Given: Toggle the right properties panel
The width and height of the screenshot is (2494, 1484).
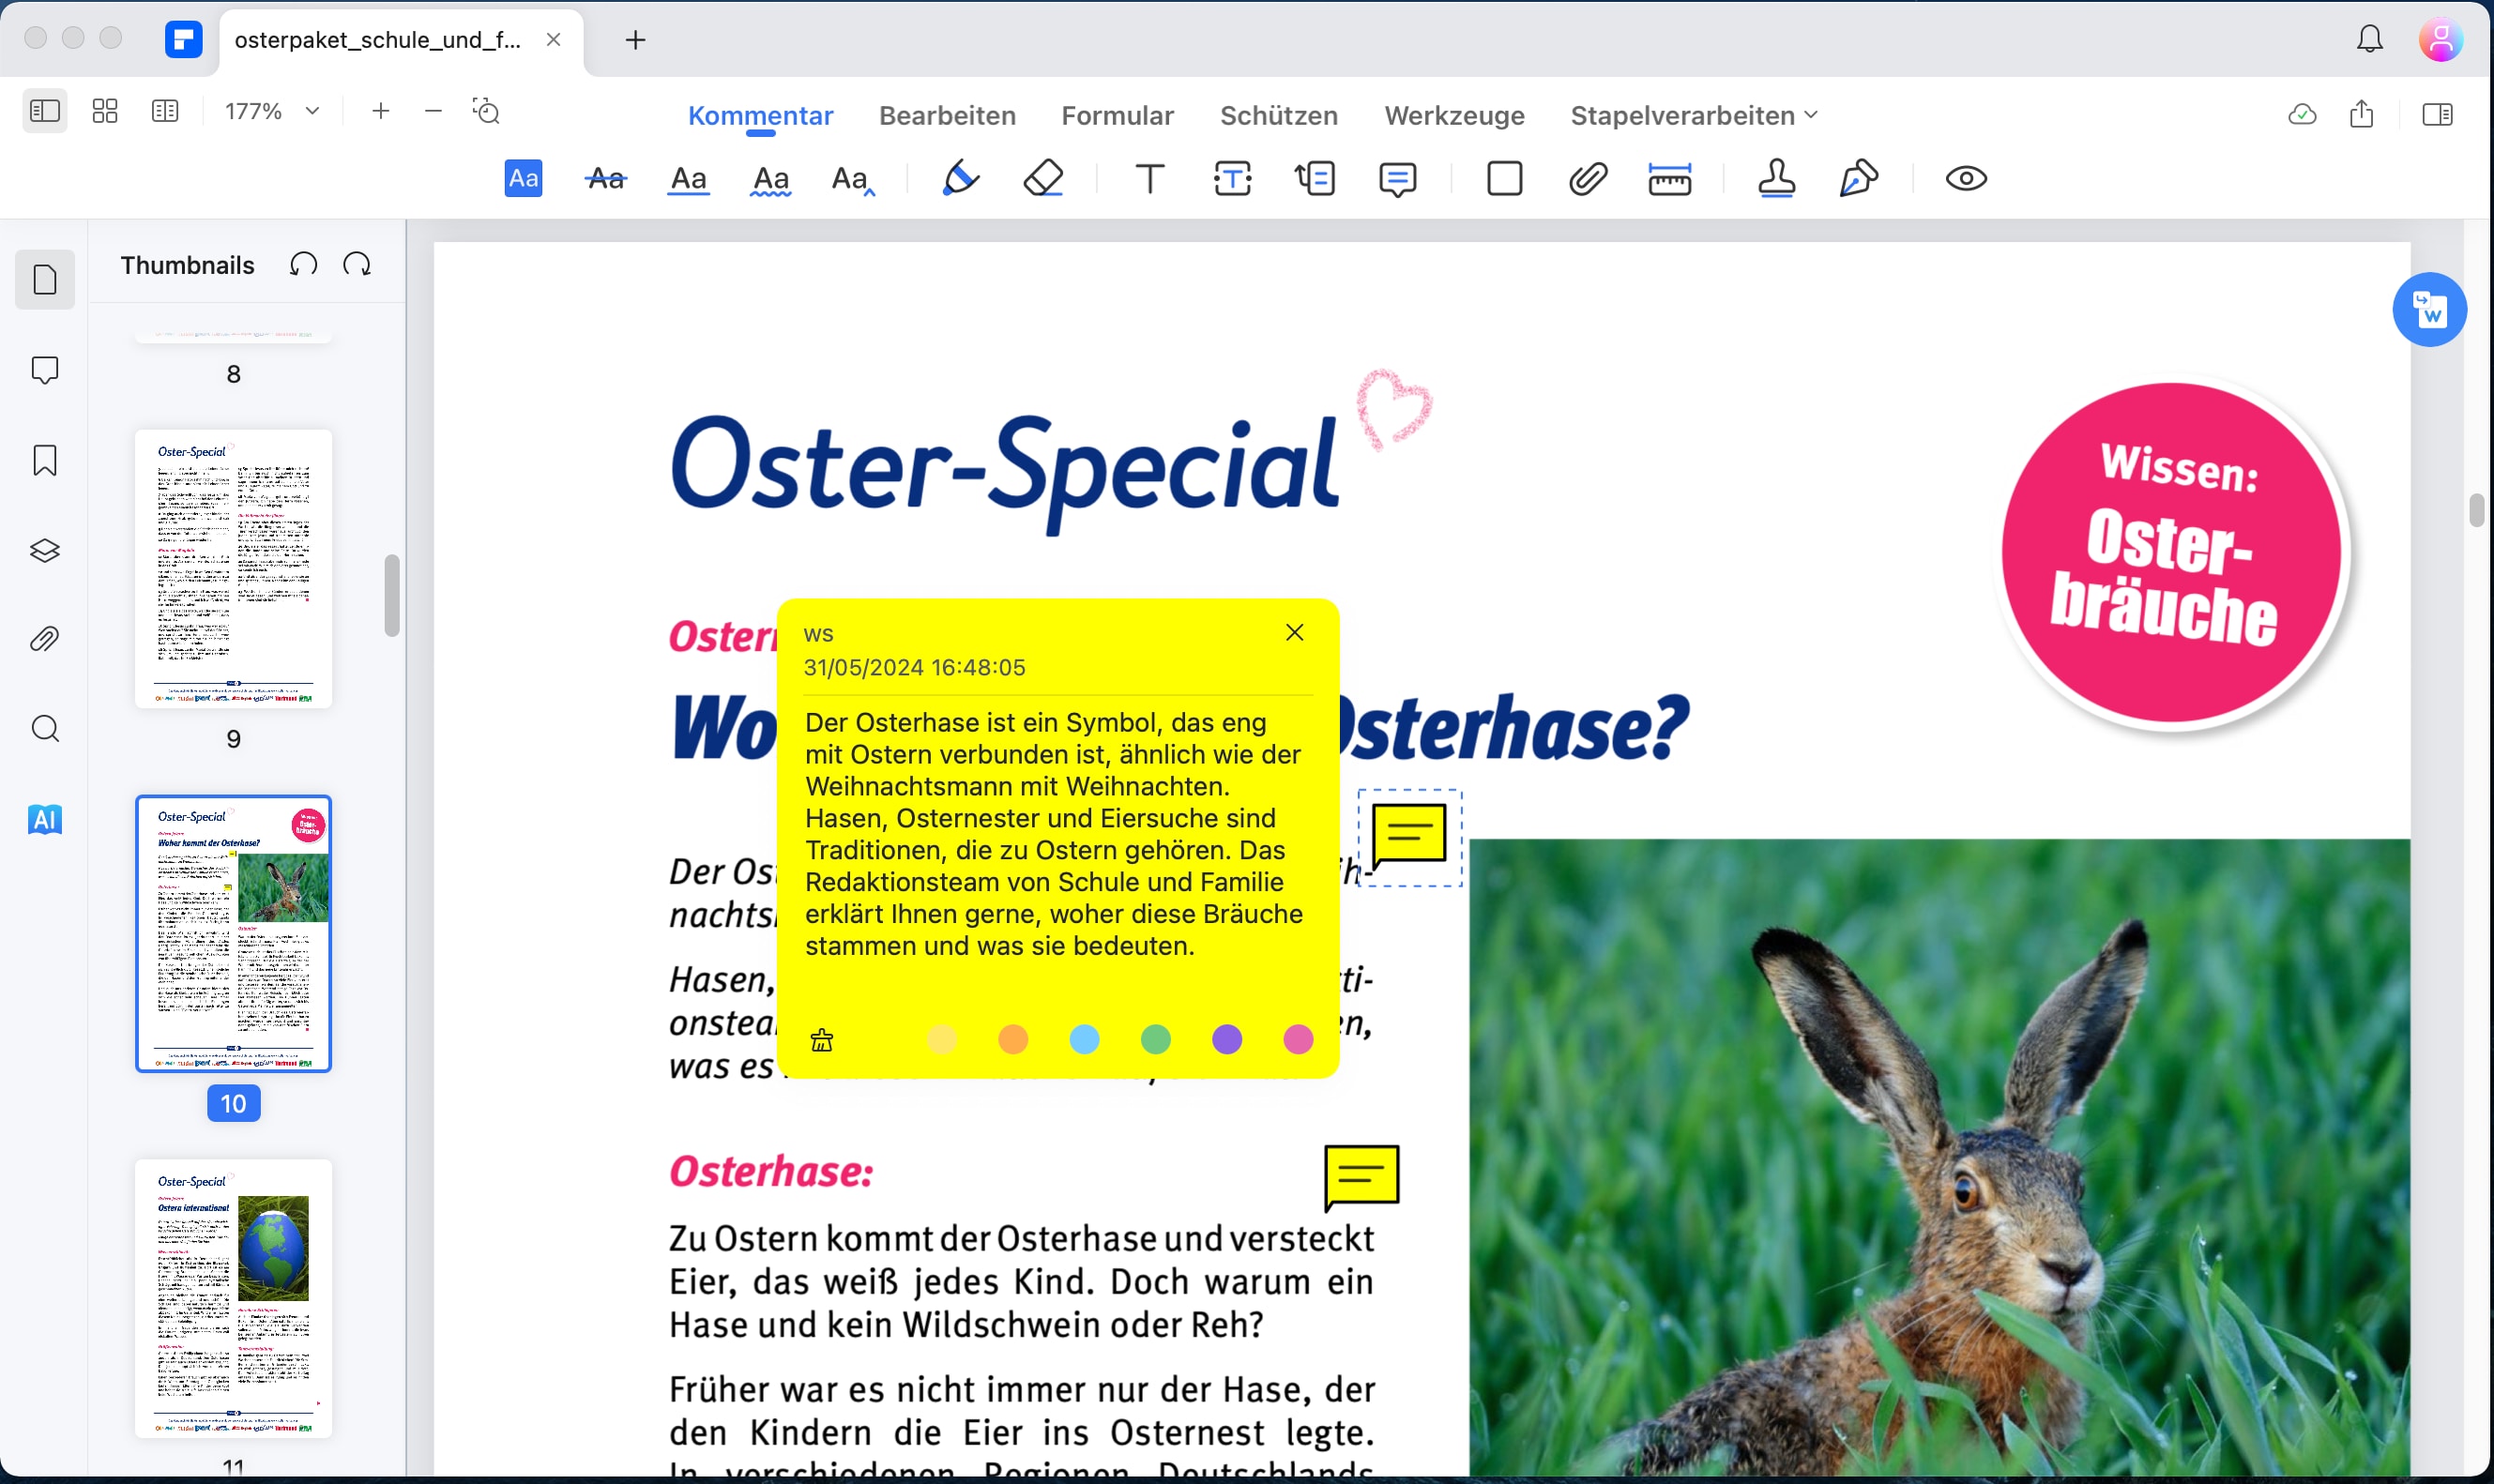Looking at the screenshot, I should pyautogui.click(x=2436, y=114).
